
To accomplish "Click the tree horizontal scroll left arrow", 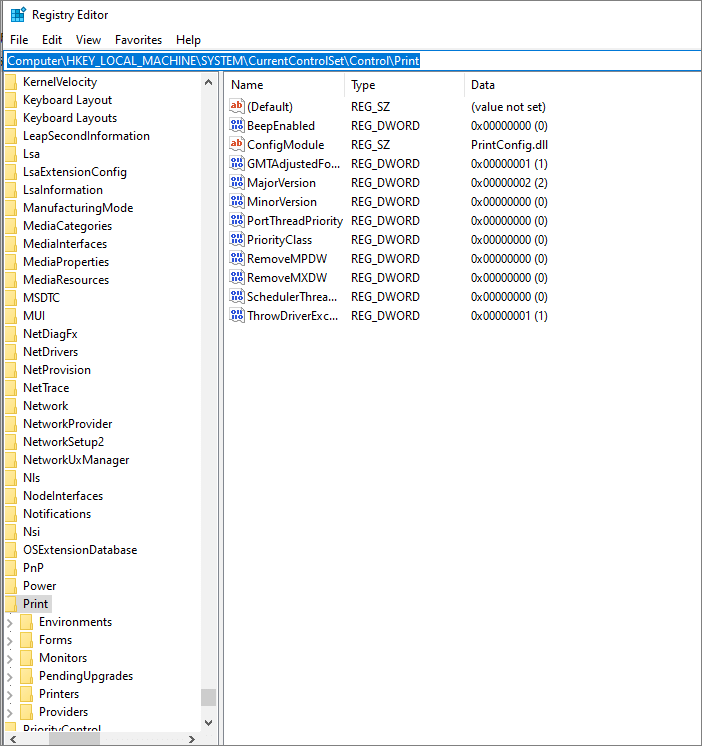I will (x=13, y=739).
